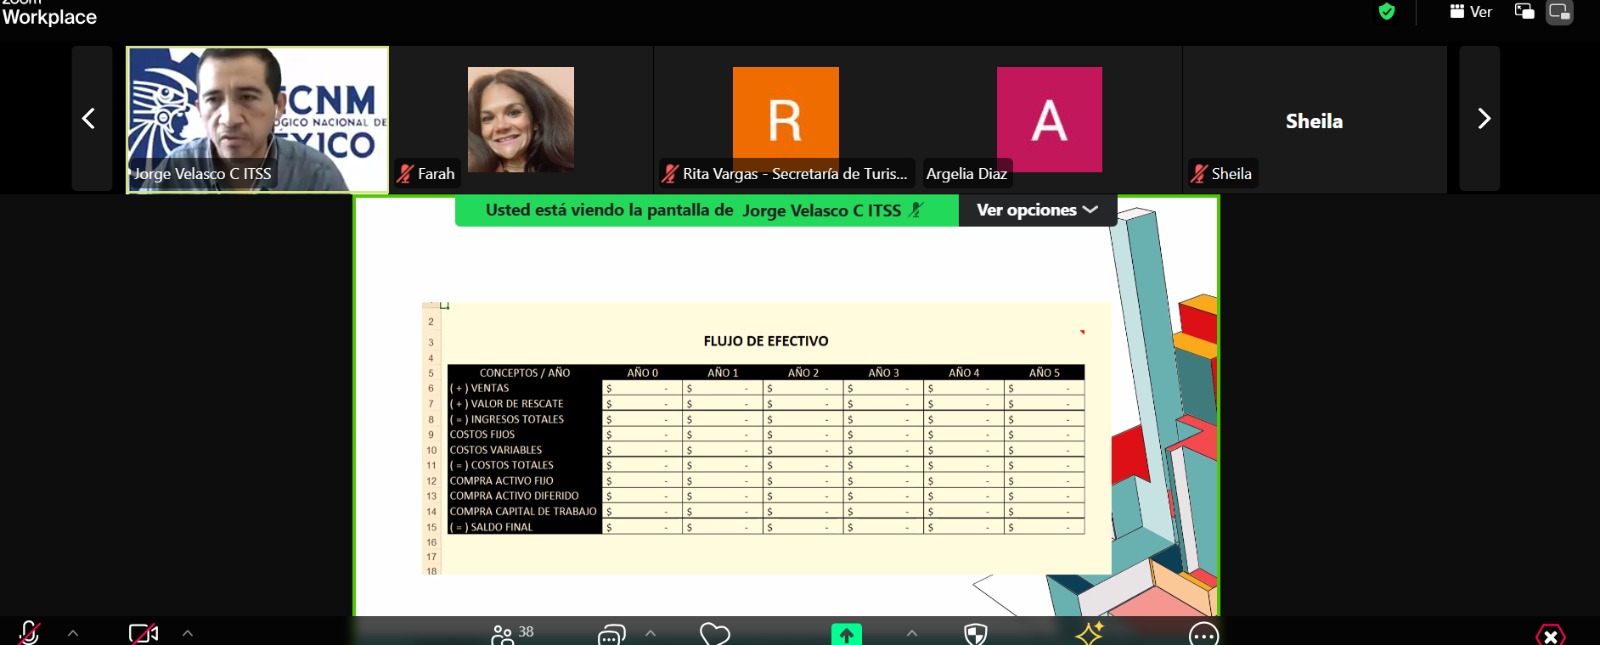The image size is (1600, 645).
Task: Expand video options arrow beside camera
Action: [188, 633]
